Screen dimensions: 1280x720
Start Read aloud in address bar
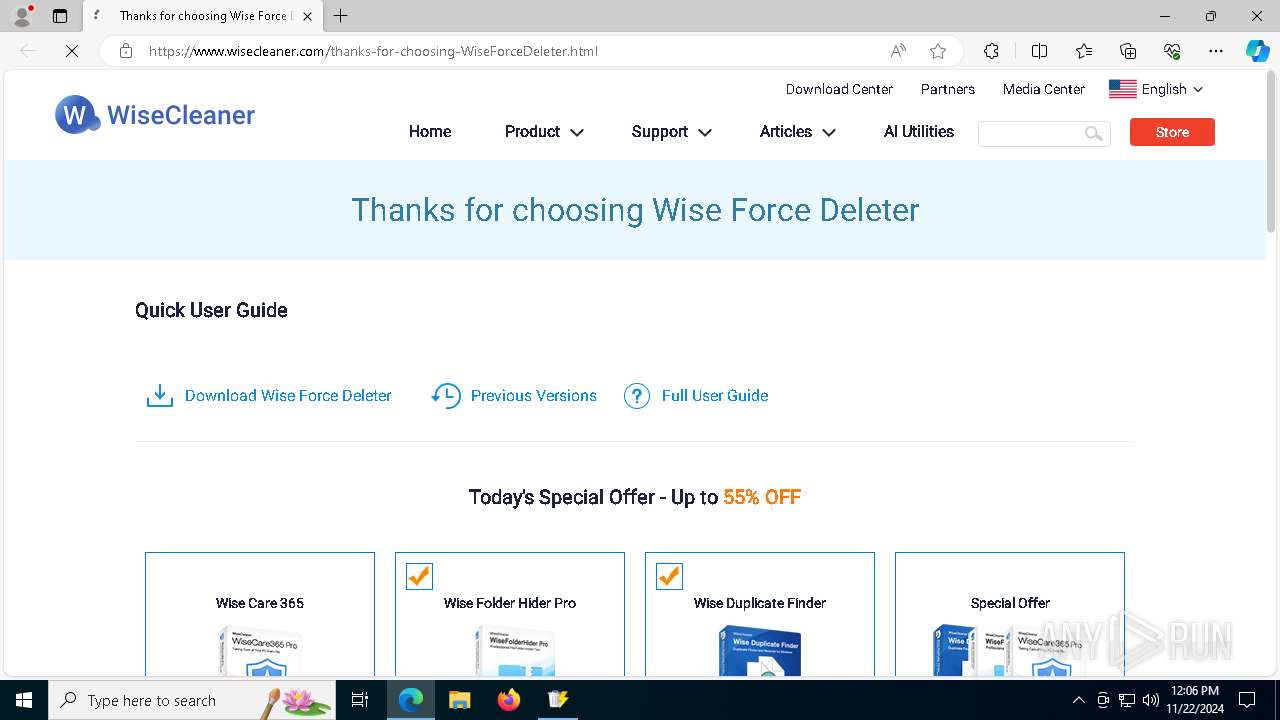[x=898, y=51]
